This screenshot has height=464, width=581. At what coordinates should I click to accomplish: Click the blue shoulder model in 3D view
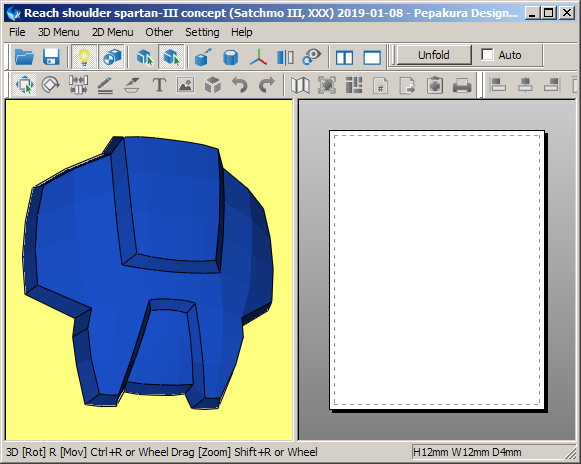[148, 272]
